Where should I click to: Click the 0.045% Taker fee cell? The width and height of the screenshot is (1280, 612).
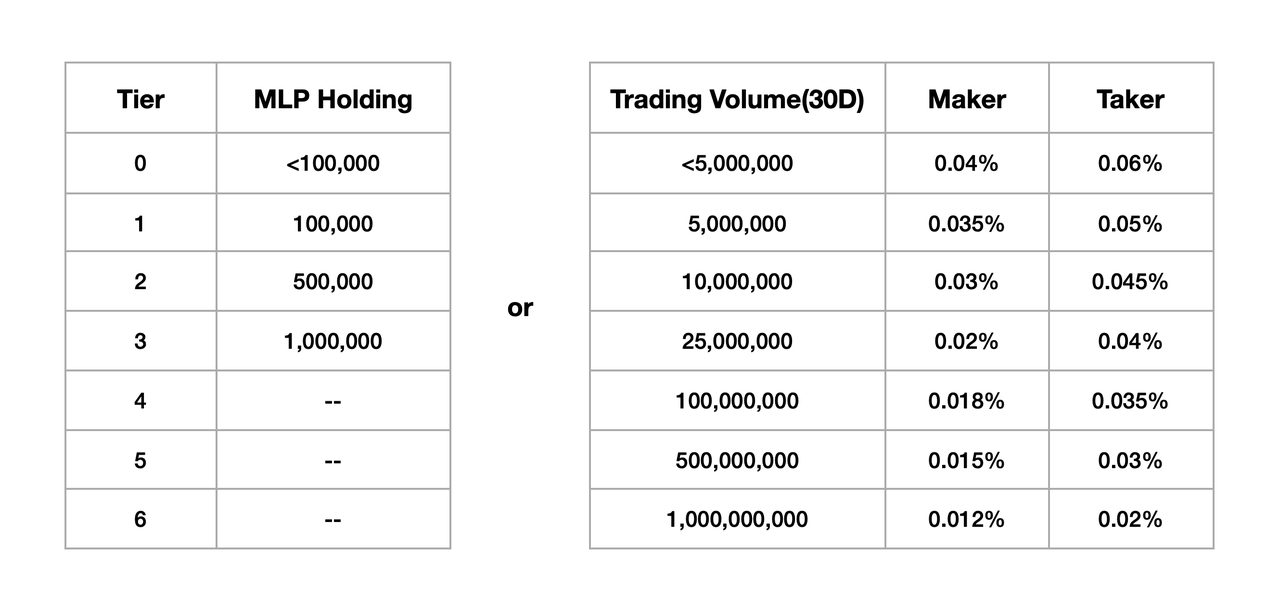[x=1131, y=282]
